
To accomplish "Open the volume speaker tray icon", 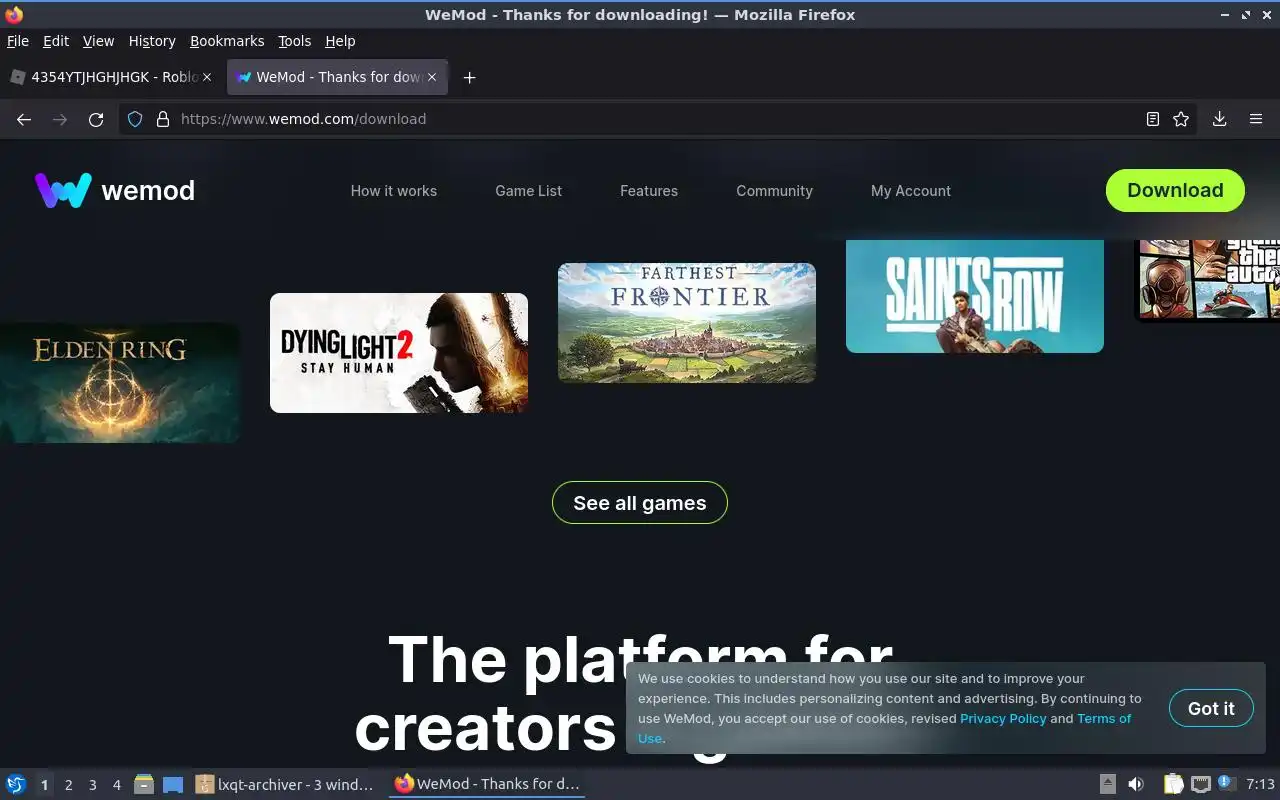I will tap(1136, 784).
